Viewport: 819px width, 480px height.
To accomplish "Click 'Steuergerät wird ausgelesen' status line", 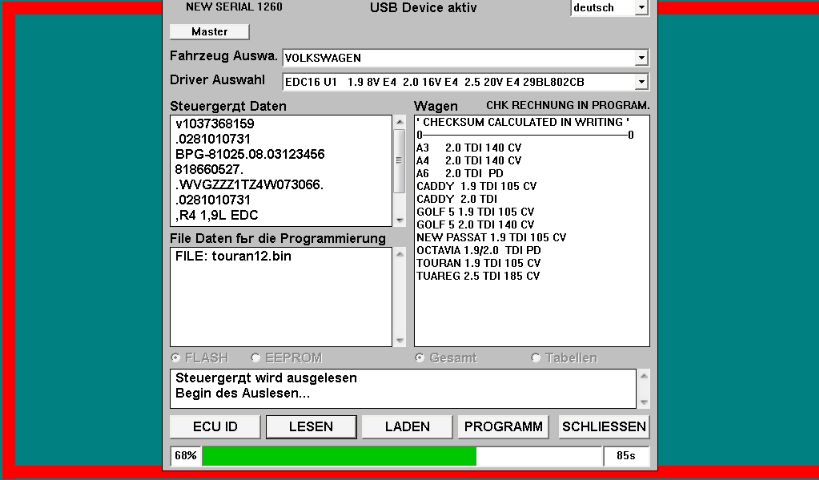I will pyautogui.click(x=266, y=378).
